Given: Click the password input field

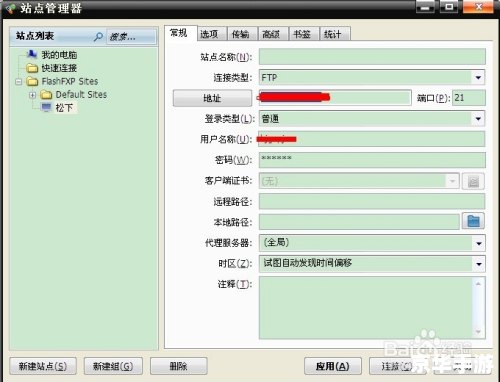Looking at the screenshot, I should click(x=372, y=160).
